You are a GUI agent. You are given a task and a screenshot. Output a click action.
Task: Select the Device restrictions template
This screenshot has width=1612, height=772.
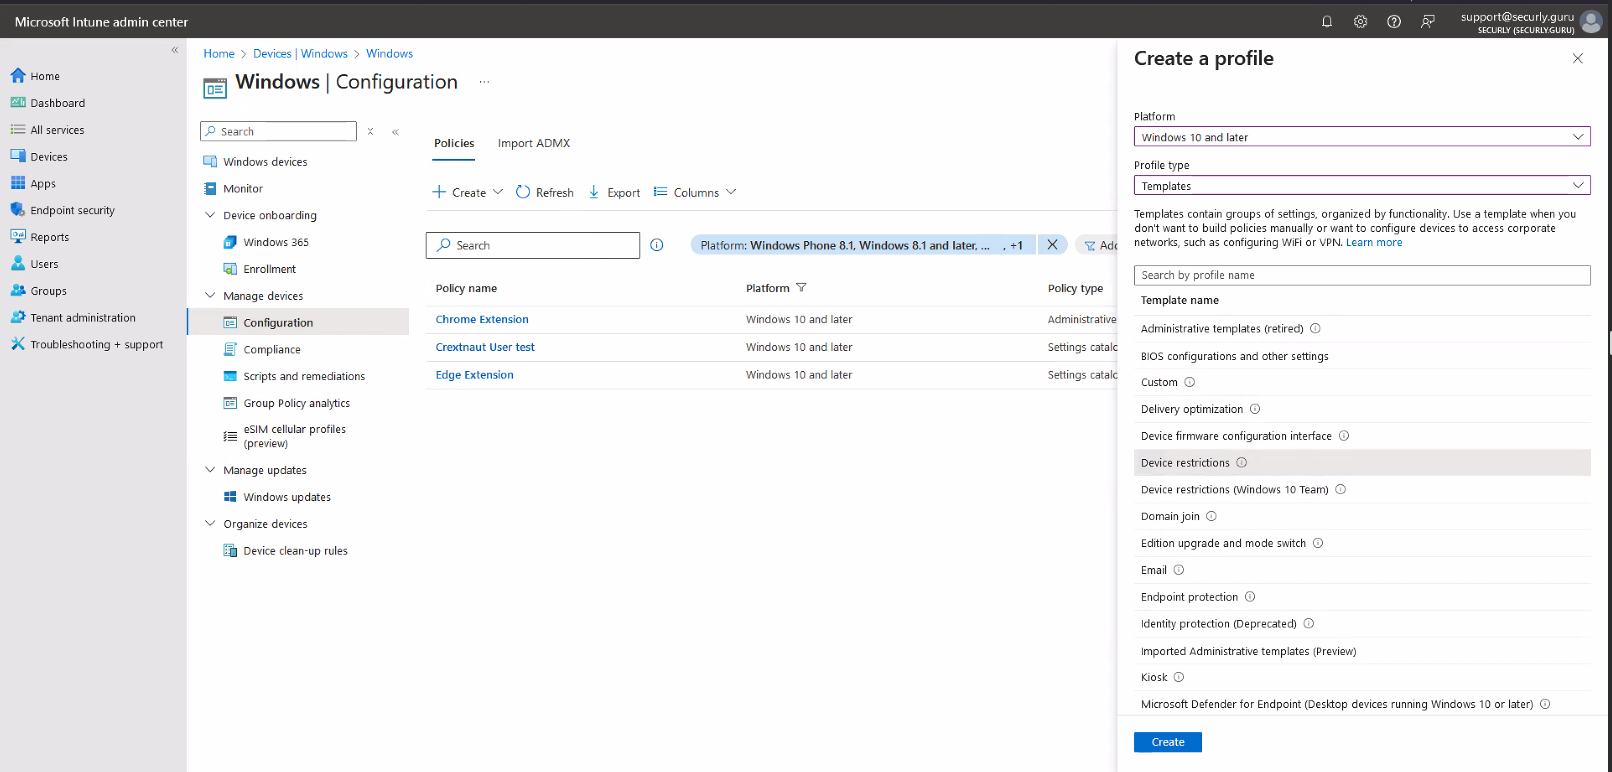pos(1362,463)
